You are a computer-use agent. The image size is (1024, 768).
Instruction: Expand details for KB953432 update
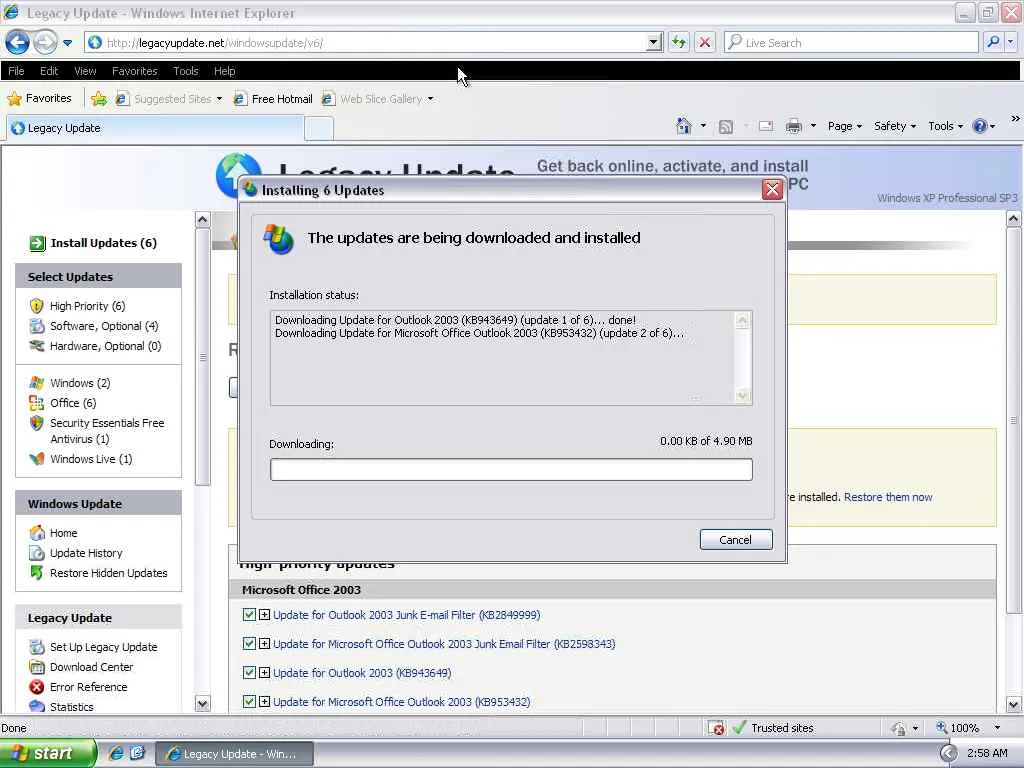[x=264, y=701]
